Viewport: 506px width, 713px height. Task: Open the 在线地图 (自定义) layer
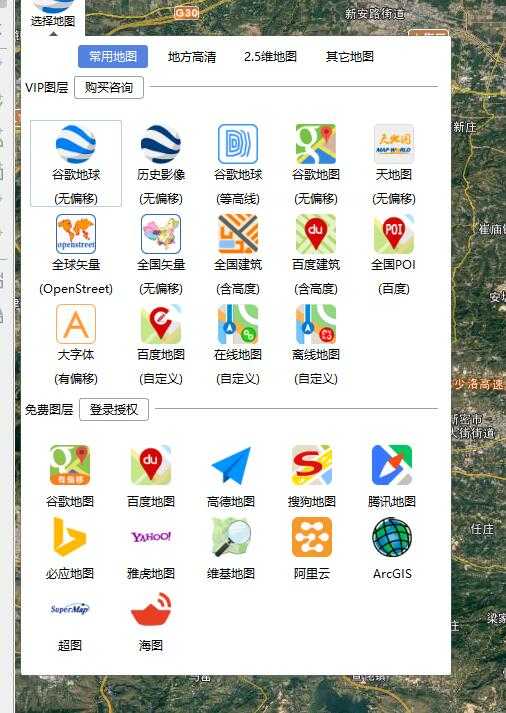coord(238,344)
